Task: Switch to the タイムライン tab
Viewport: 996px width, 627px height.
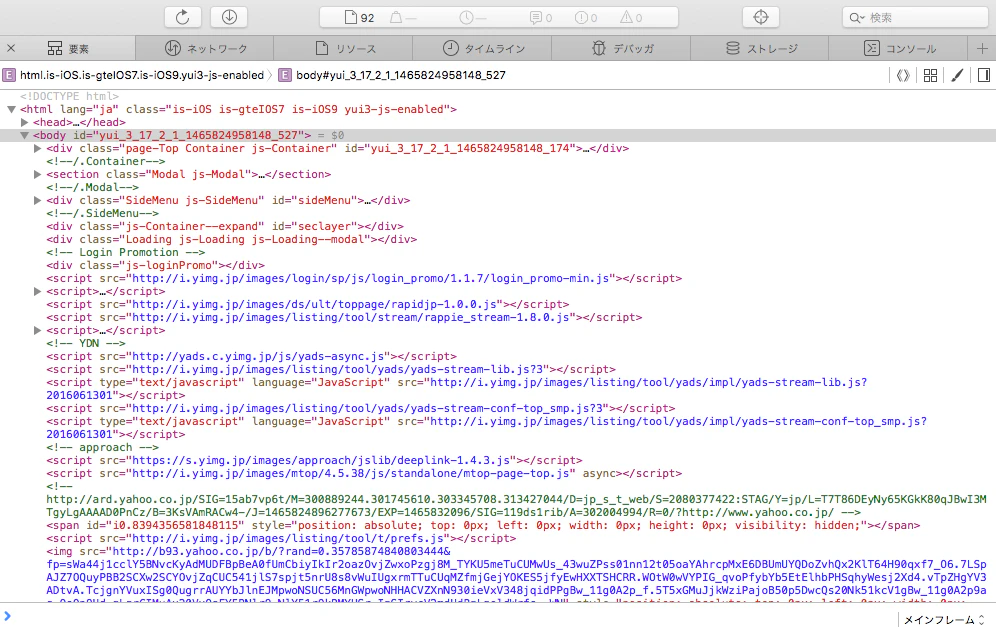Action: pyautogui.click(x=483, y=48)
